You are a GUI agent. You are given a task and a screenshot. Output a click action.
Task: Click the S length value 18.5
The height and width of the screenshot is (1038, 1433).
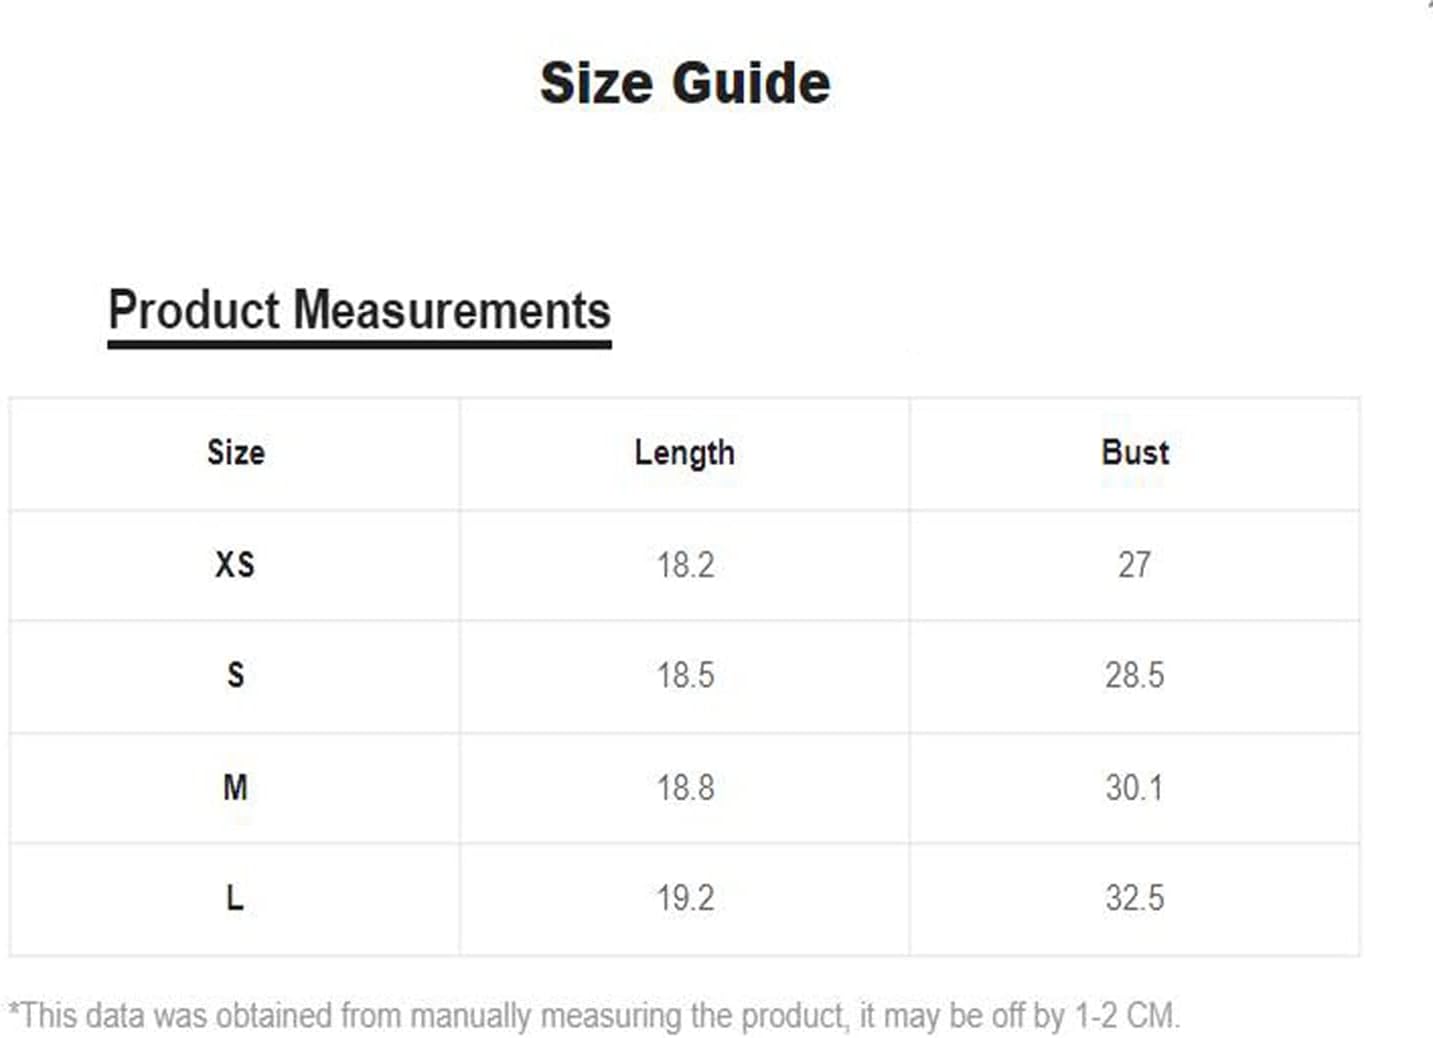685,675
